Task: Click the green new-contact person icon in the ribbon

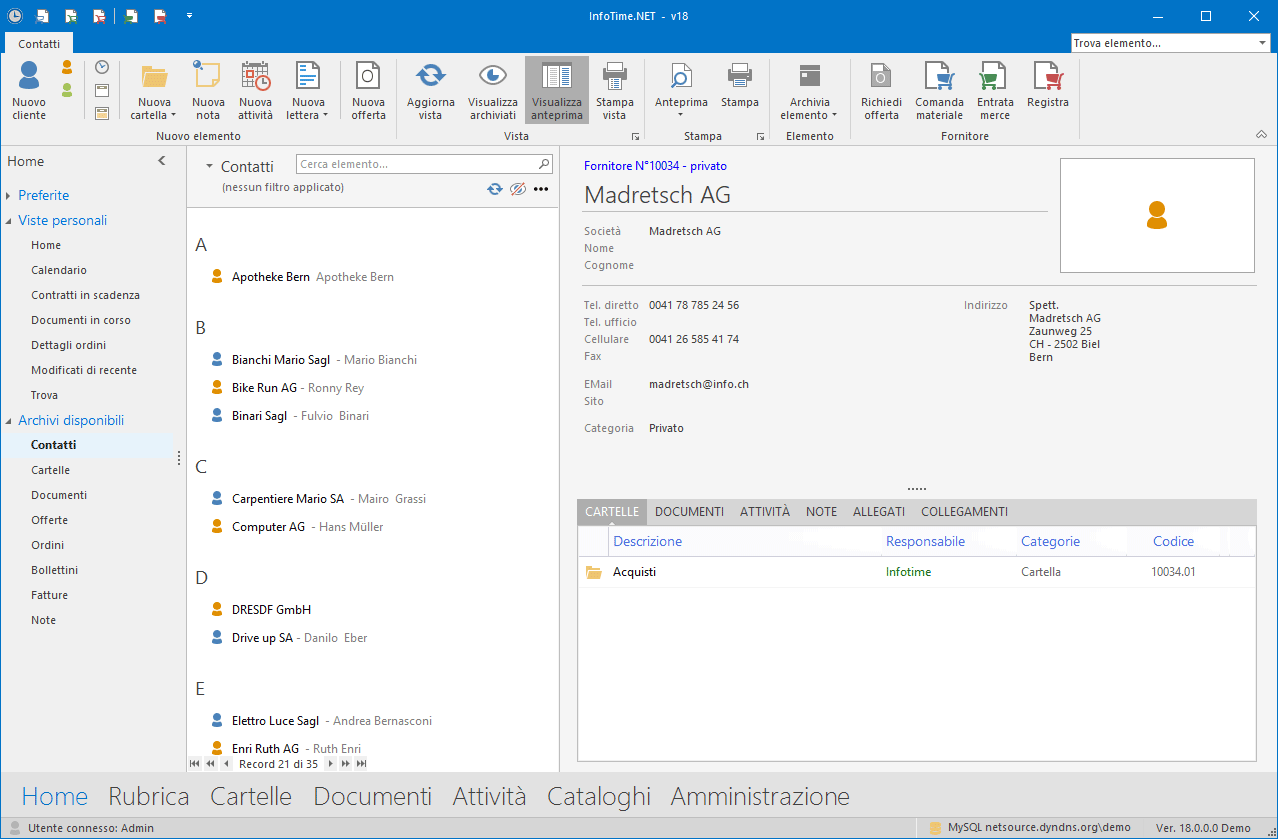Action: pyautogui.click(x=67, y=90)
